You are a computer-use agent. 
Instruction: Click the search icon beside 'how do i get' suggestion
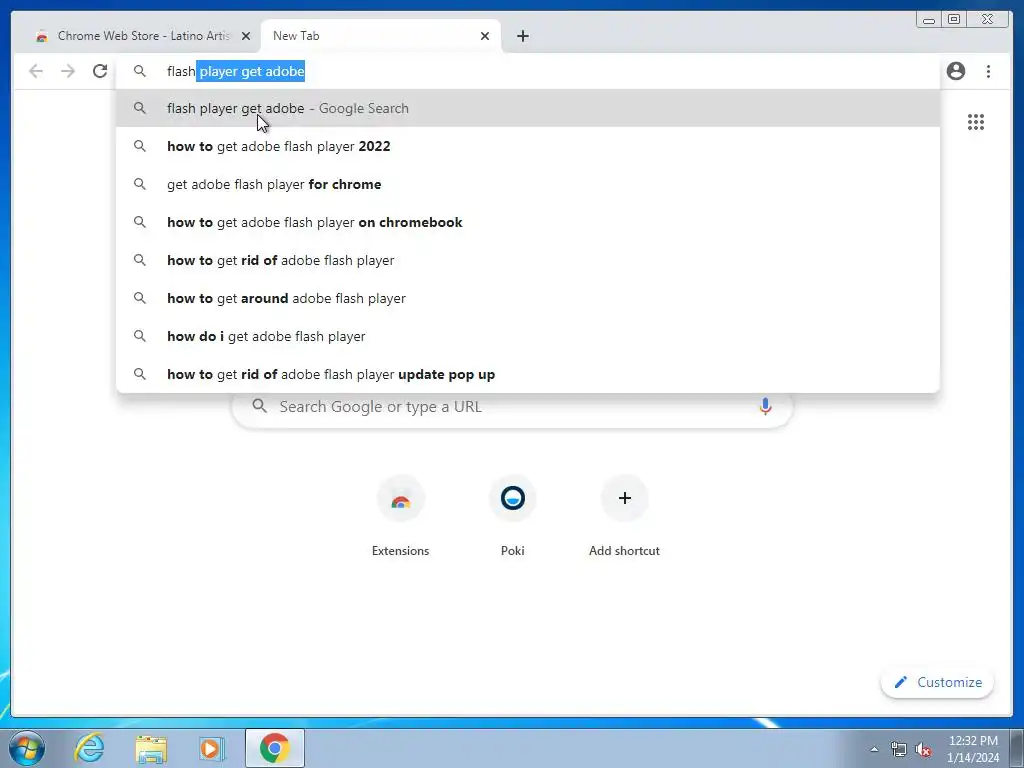tap(140, 336)
